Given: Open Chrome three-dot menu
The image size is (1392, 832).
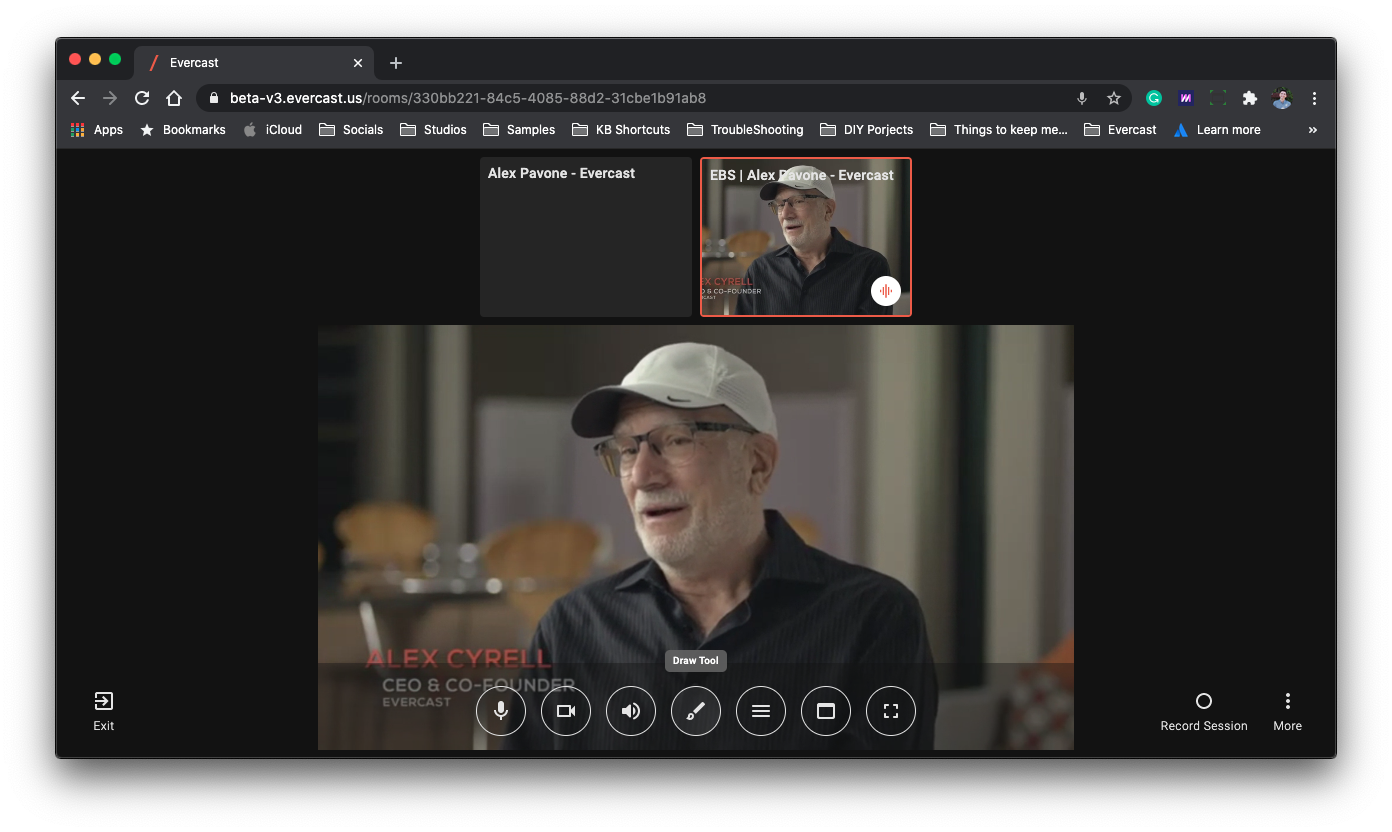Looking at the screenshot, I should [1314, 98].
